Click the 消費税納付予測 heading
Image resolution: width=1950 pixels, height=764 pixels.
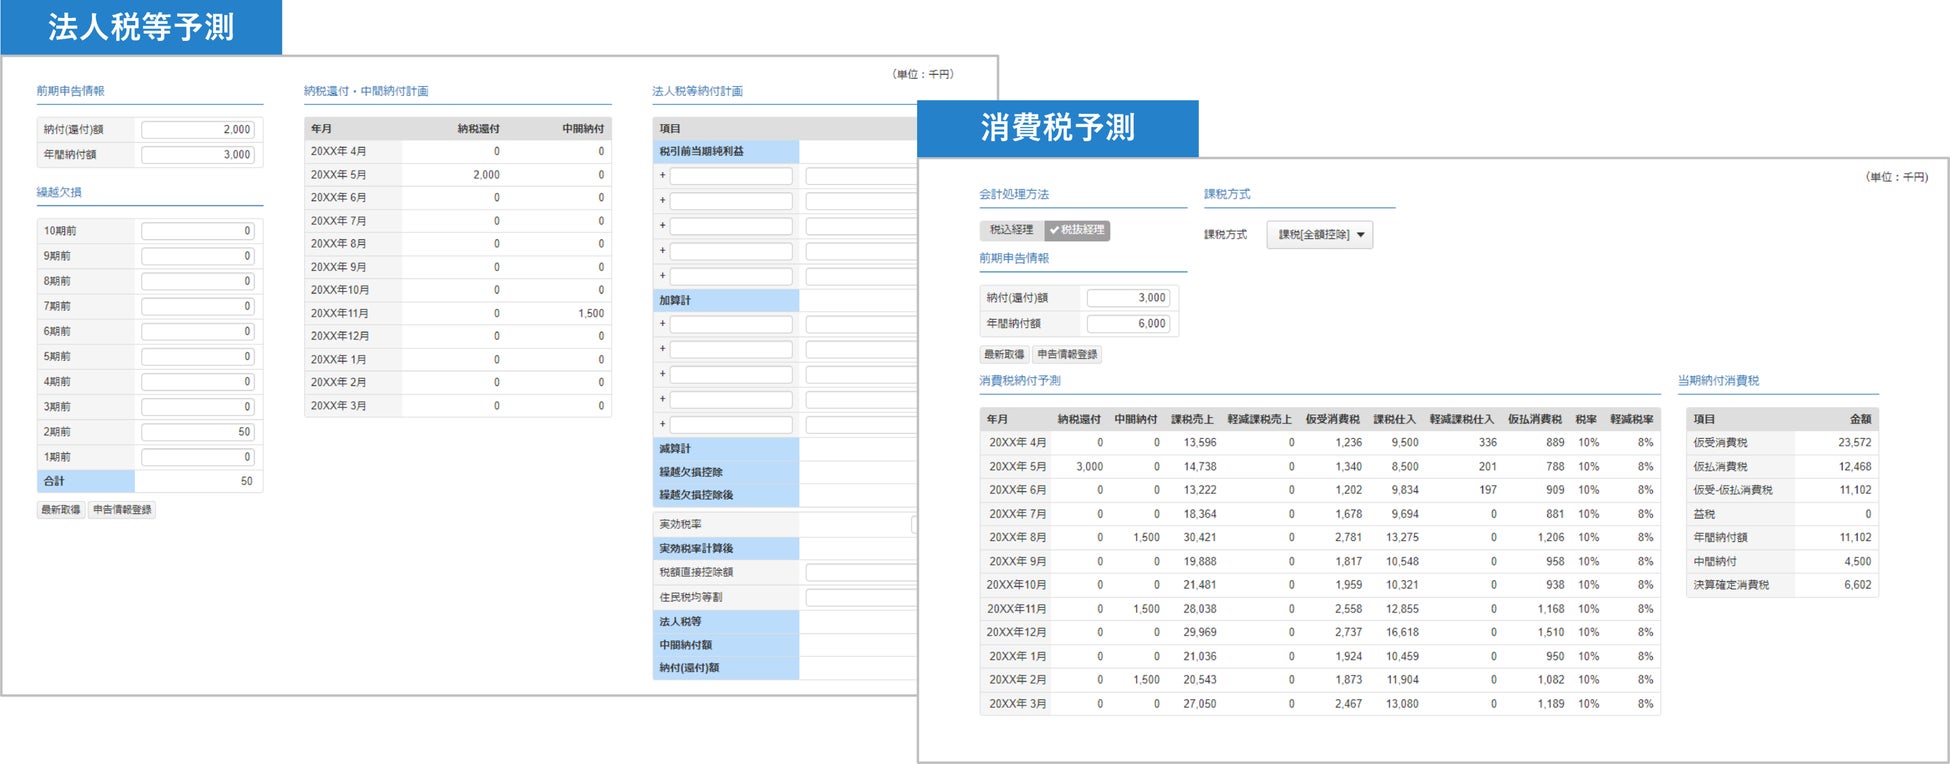pyautogui.click(x=1020, y=381)
